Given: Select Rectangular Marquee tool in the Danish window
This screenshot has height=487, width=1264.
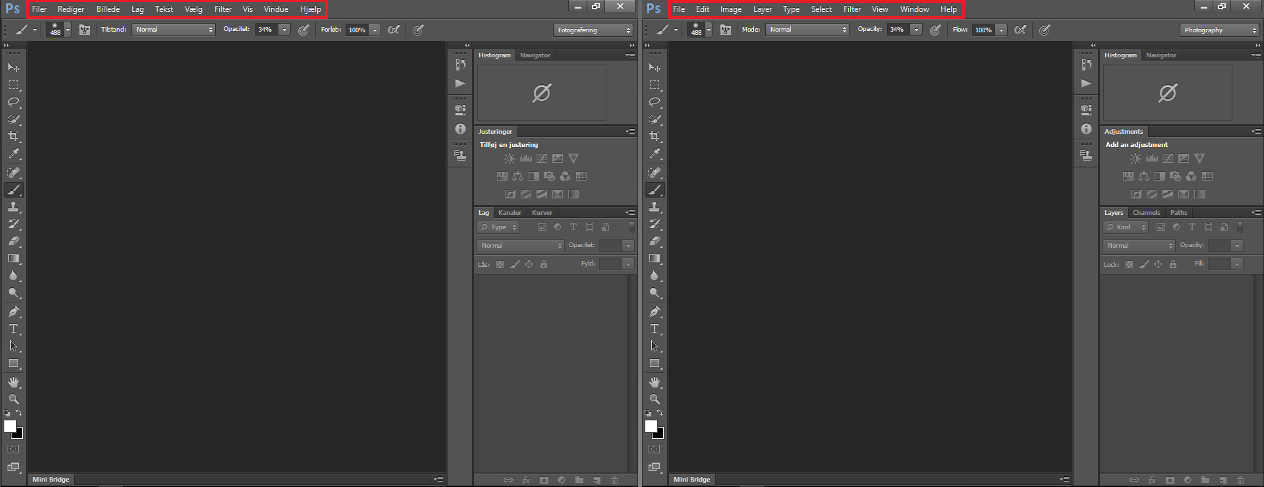Looking at the screenshot, I should pyautogui.click(x=14, y=85).
